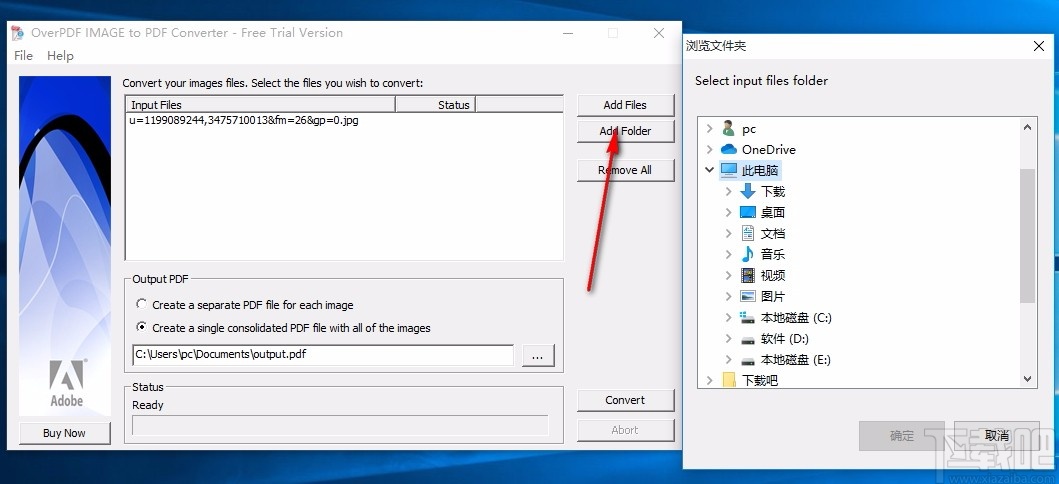
Task: Select the 本地磁盘 (C:) tree item label
Action: click(796, 318)
